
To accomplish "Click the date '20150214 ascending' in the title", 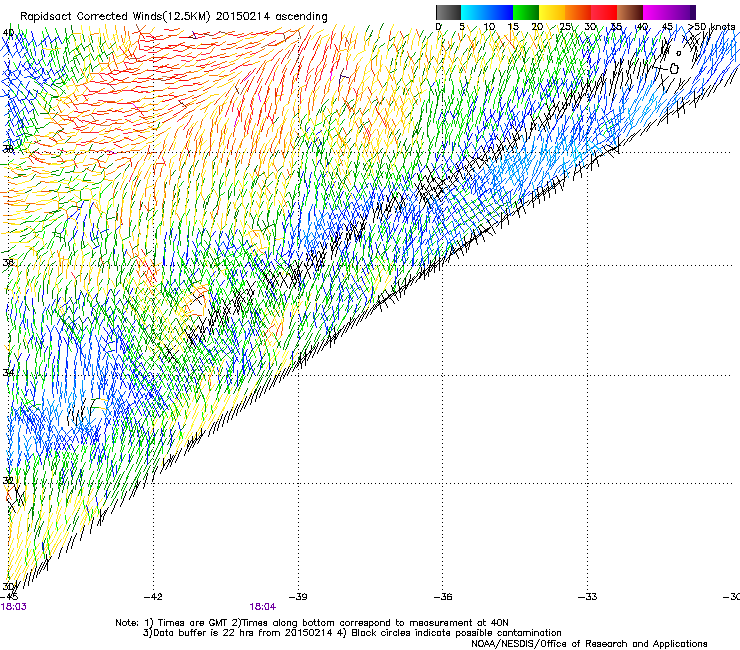I will point(271,17).
